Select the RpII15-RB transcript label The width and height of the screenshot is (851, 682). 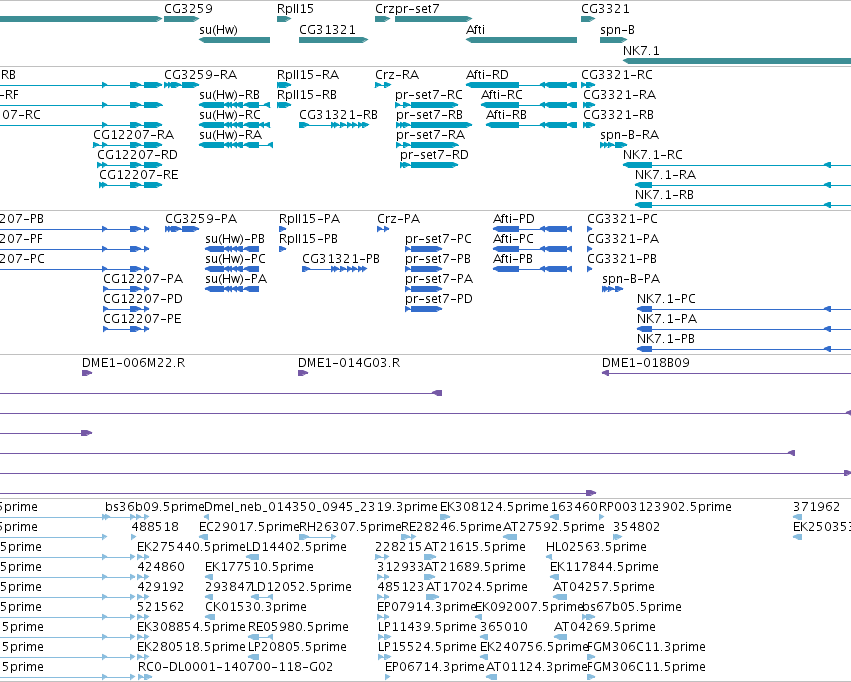coord(307,95)
